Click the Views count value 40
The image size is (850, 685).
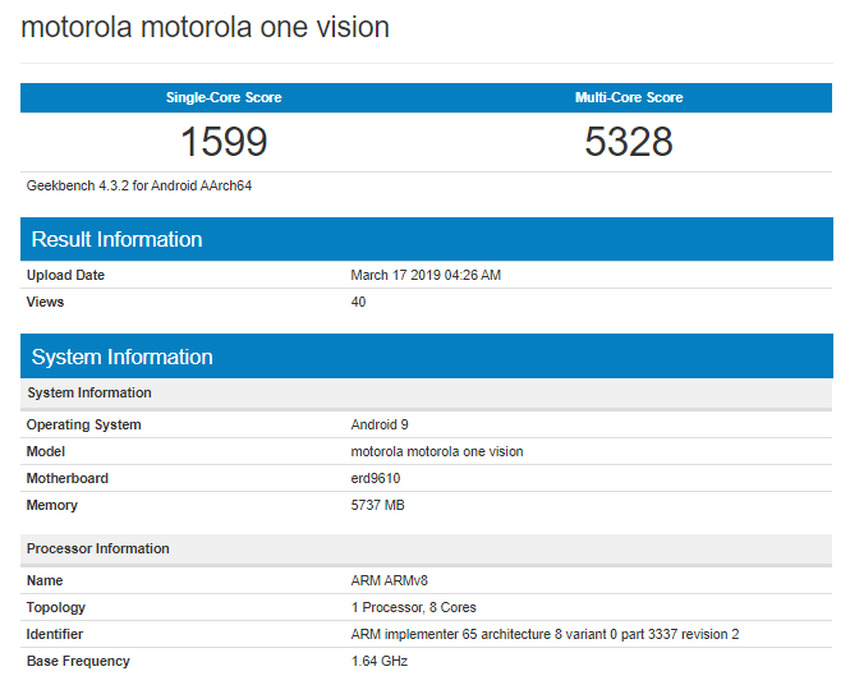(358, 302)
